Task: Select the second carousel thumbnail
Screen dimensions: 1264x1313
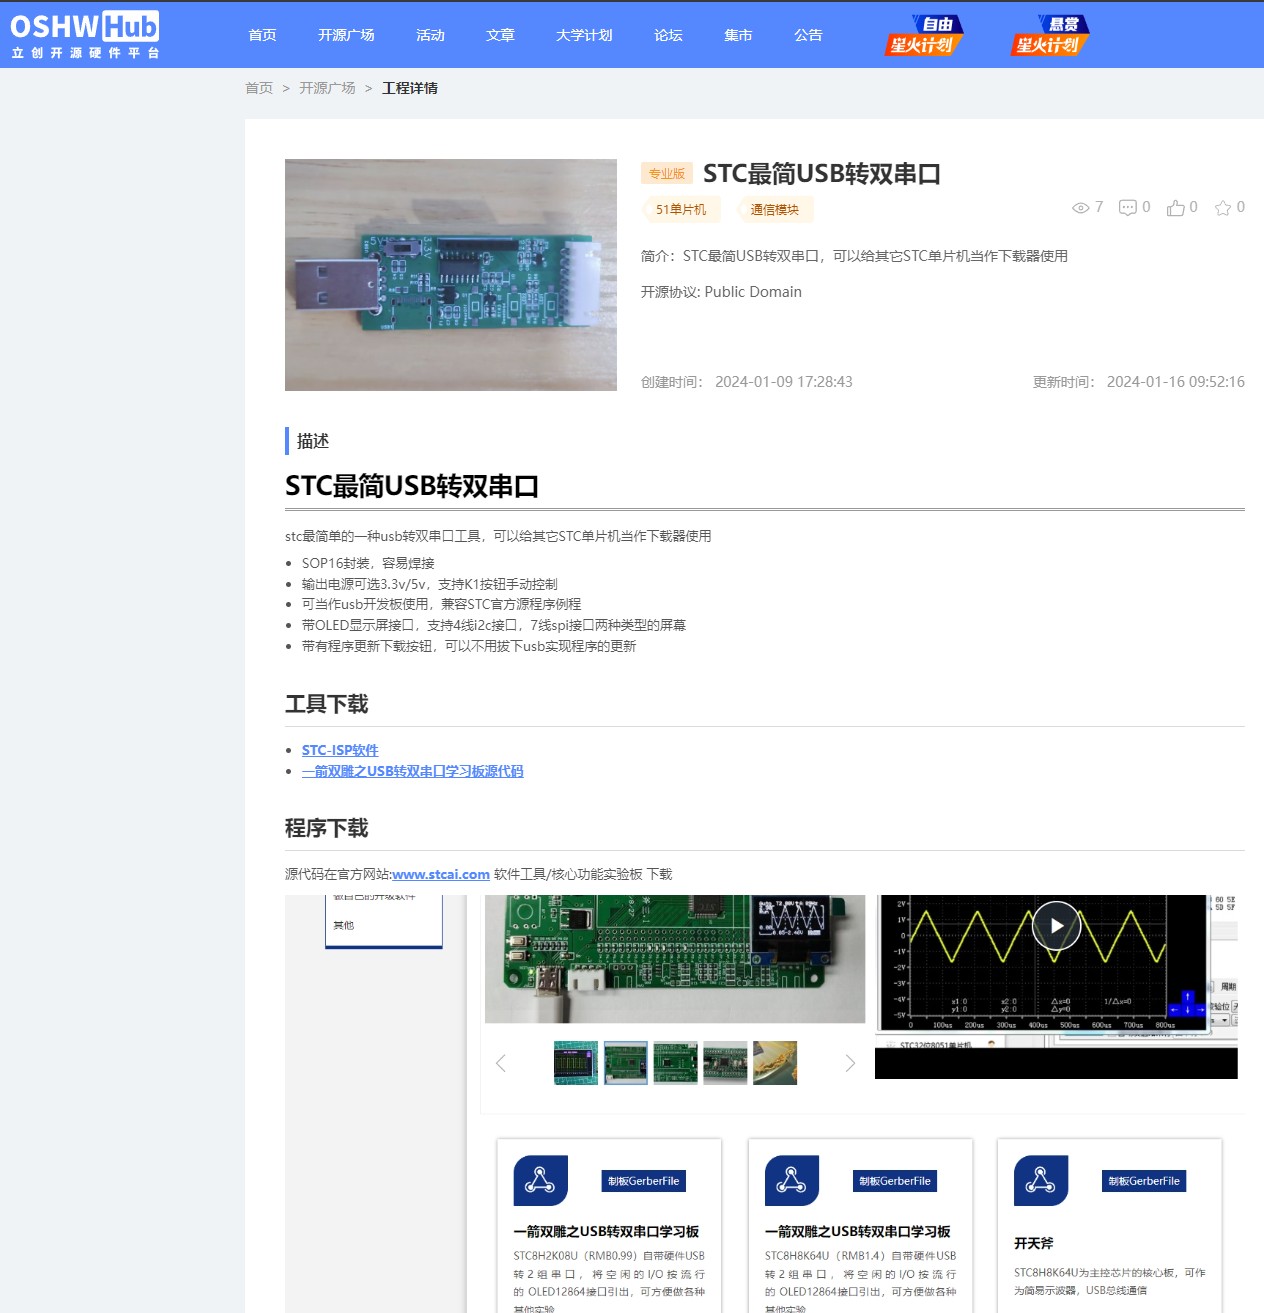Action: point(626,1063)
